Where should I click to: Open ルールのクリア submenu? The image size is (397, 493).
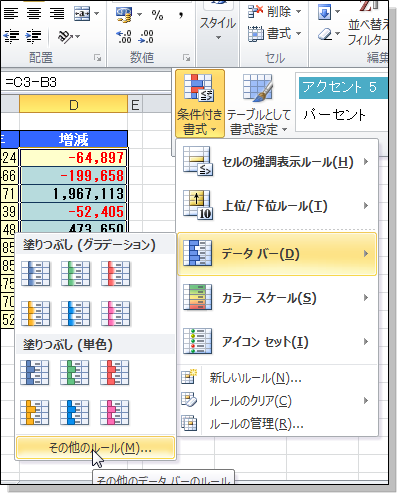pyautogui.click(x=277, y=401)
